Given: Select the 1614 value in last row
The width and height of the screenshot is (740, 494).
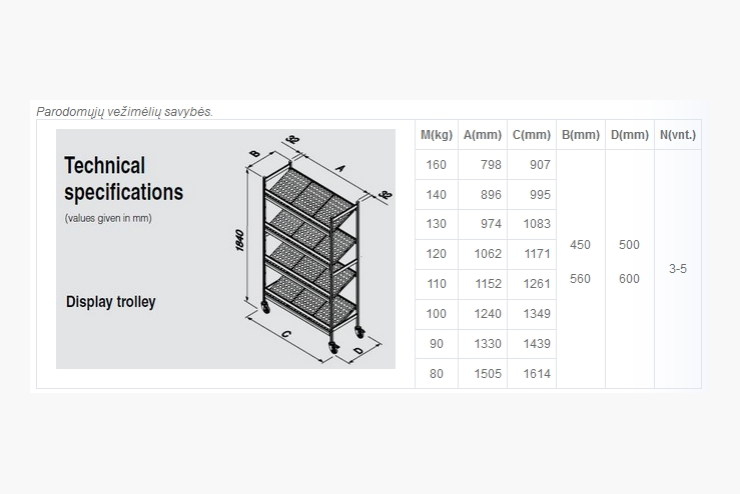Looking at the screenshot, I should click(x=537, y=374).
